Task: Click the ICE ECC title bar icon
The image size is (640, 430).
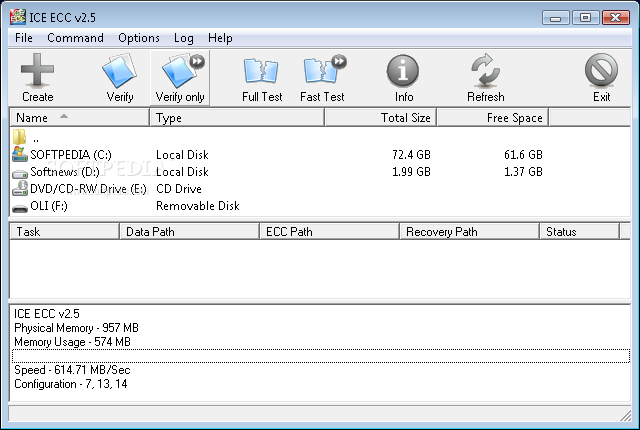Action: (18, 17)
